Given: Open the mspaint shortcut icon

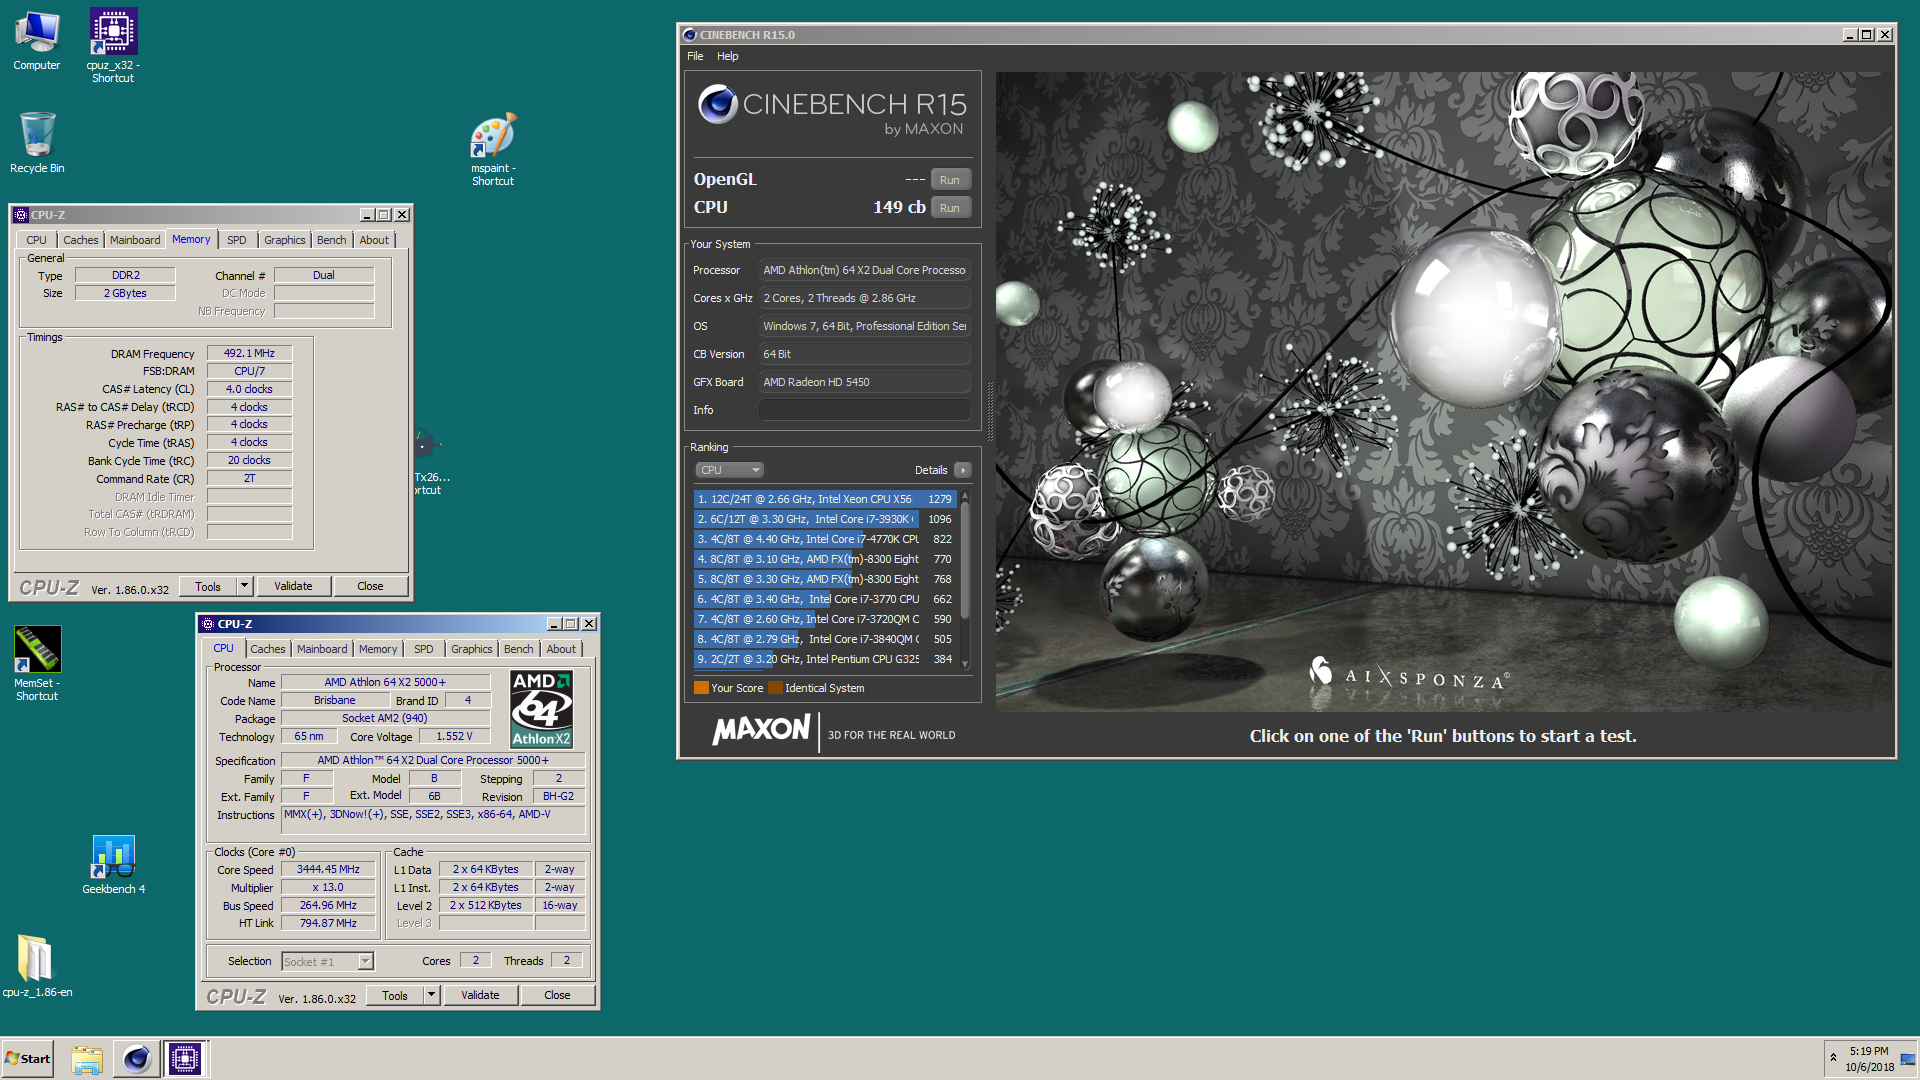Looking at the screenshot, I should [493, 148].
